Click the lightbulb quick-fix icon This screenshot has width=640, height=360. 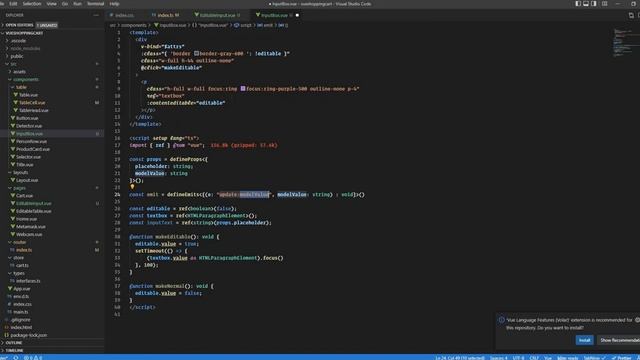(x=132, y=187)
